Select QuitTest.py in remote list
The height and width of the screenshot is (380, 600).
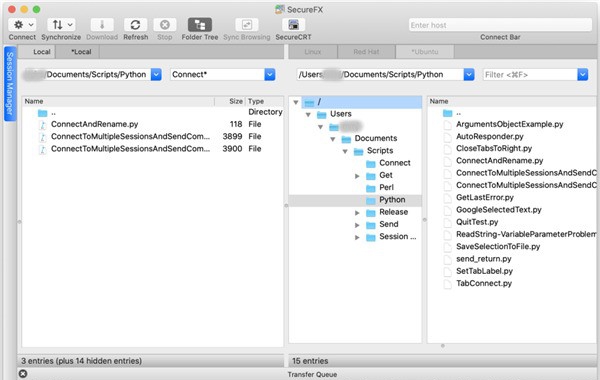(x=477, y=222)
